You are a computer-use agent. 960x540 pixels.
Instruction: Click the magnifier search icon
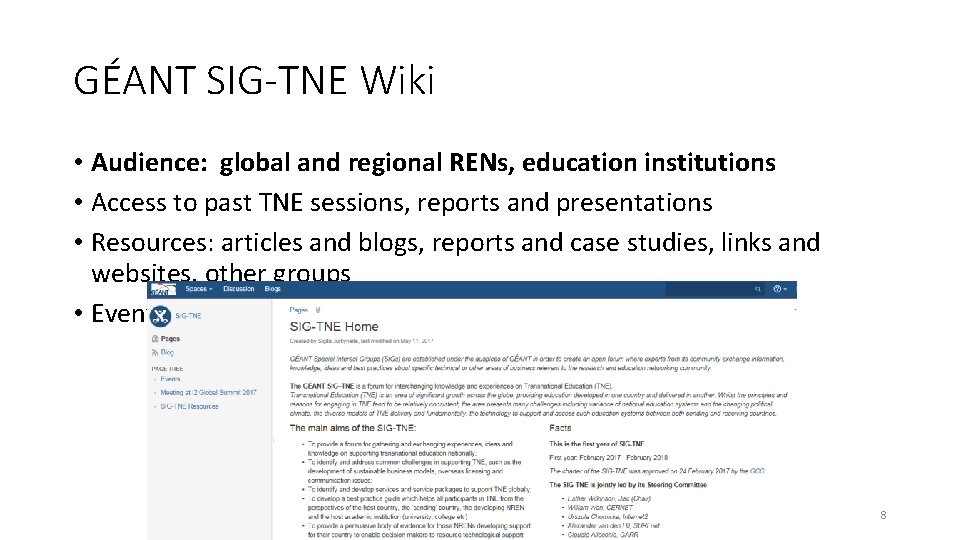tap(757, 289)
